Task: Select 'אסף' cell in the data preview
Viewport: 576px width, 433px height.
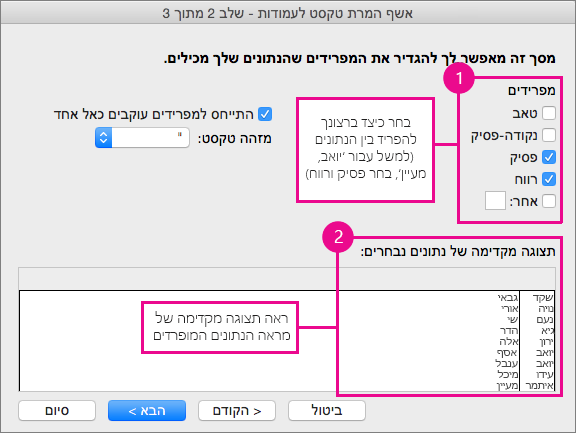Action: point(507,353)
